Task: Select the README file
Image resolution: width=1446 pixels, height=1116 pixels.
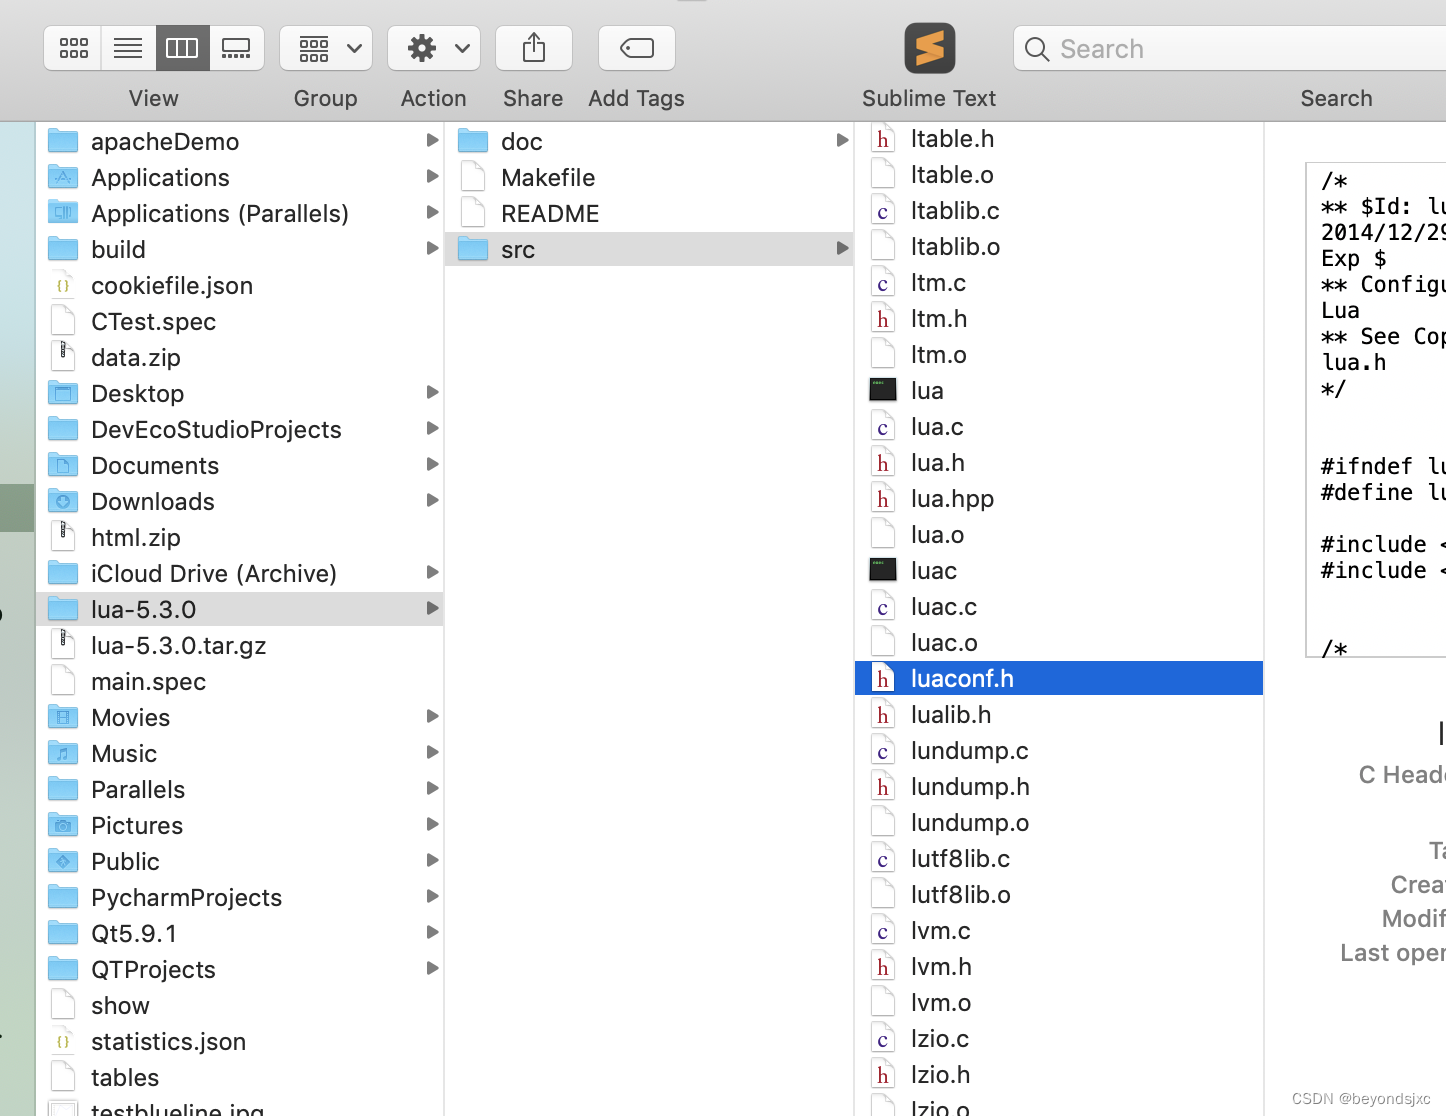Action: (649, 213)
